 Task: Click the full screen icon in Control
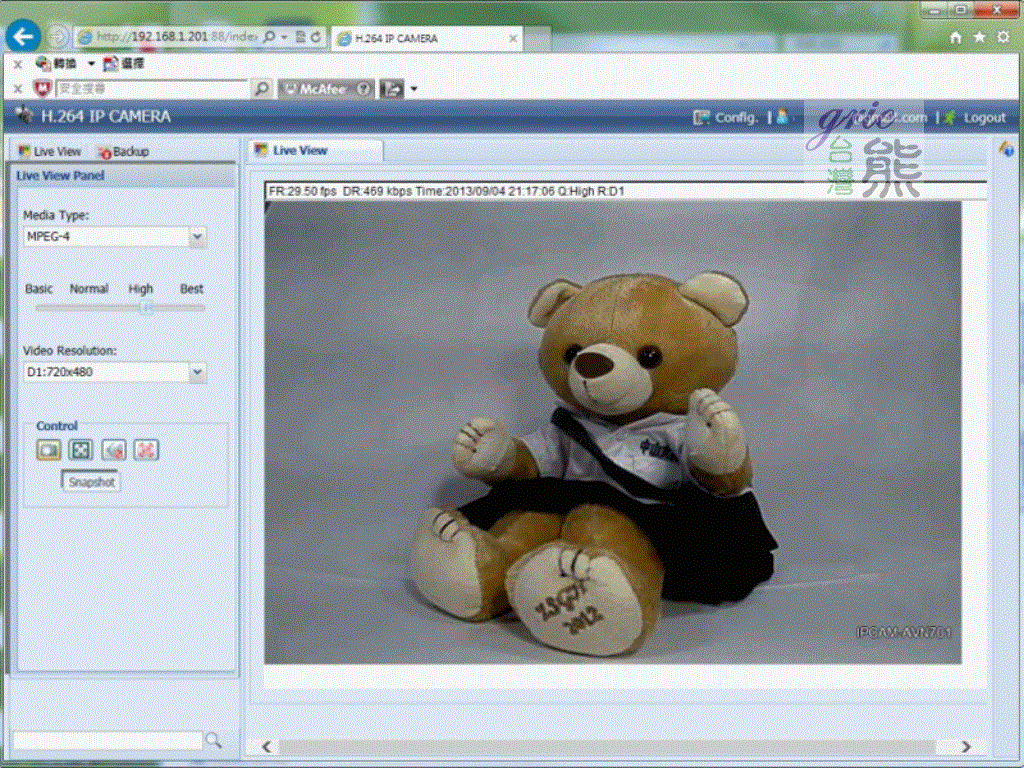point(81,450)
